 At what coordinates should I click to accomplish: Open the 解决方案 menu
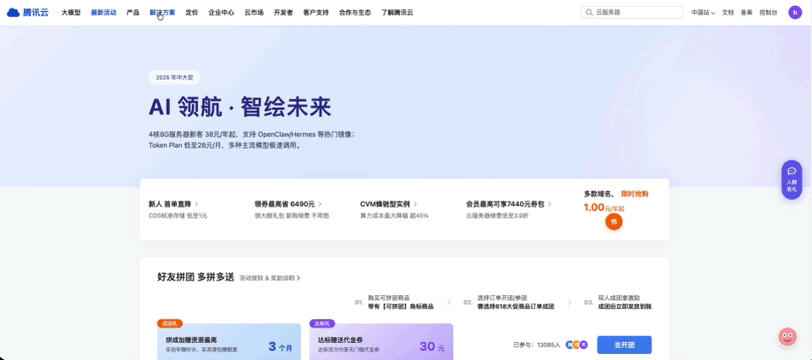pyautogui.click(x=163, y=12)
